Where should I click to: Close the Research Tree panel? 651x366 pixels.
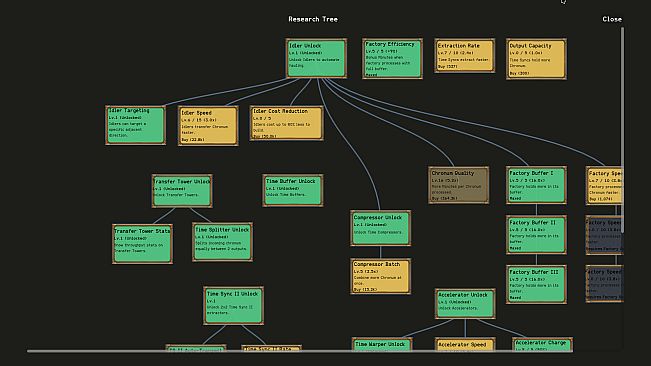coord(612,19)
